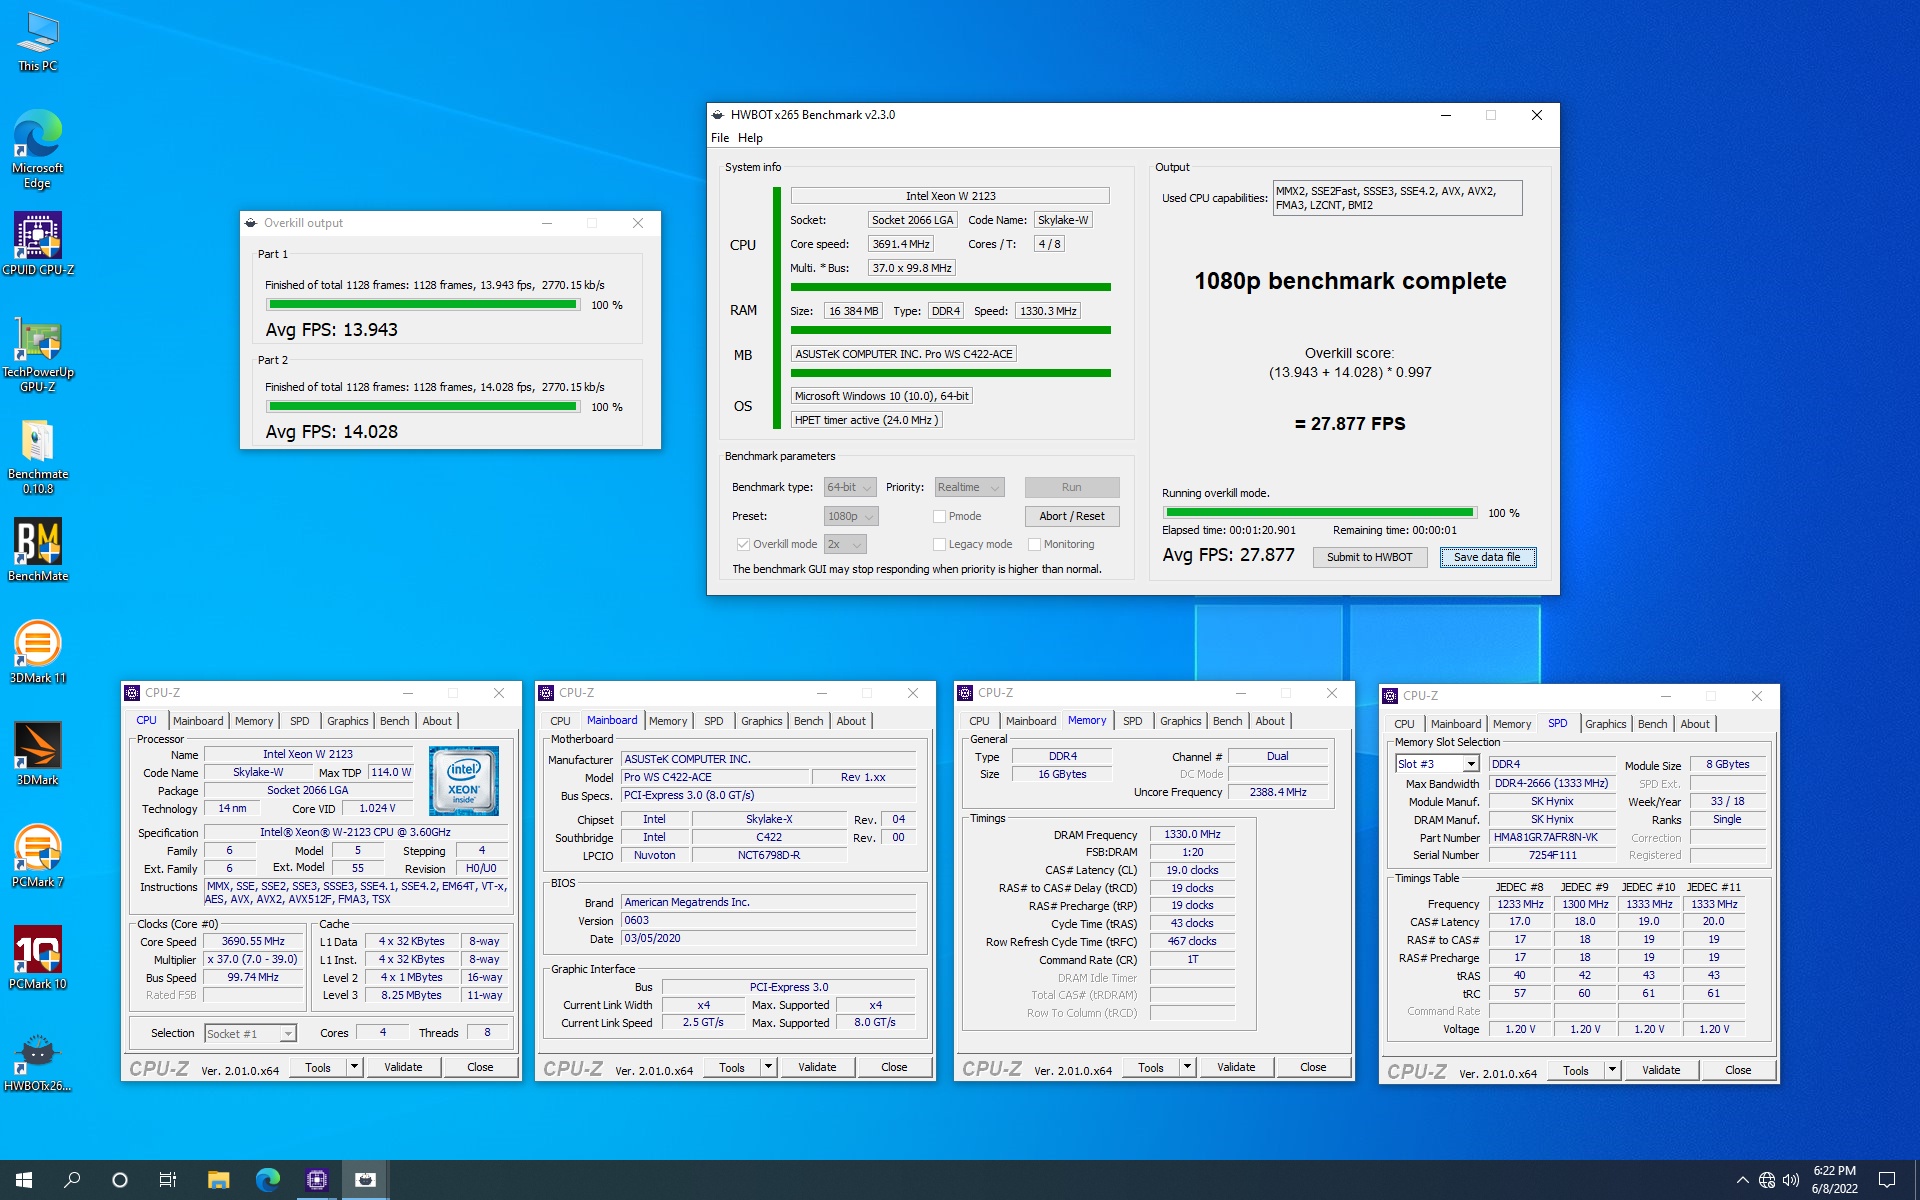1920x1200 pixels.
Task: Select Graphics tab in Mainboard CPU-Z window
Action: click(x=761, y=721)
